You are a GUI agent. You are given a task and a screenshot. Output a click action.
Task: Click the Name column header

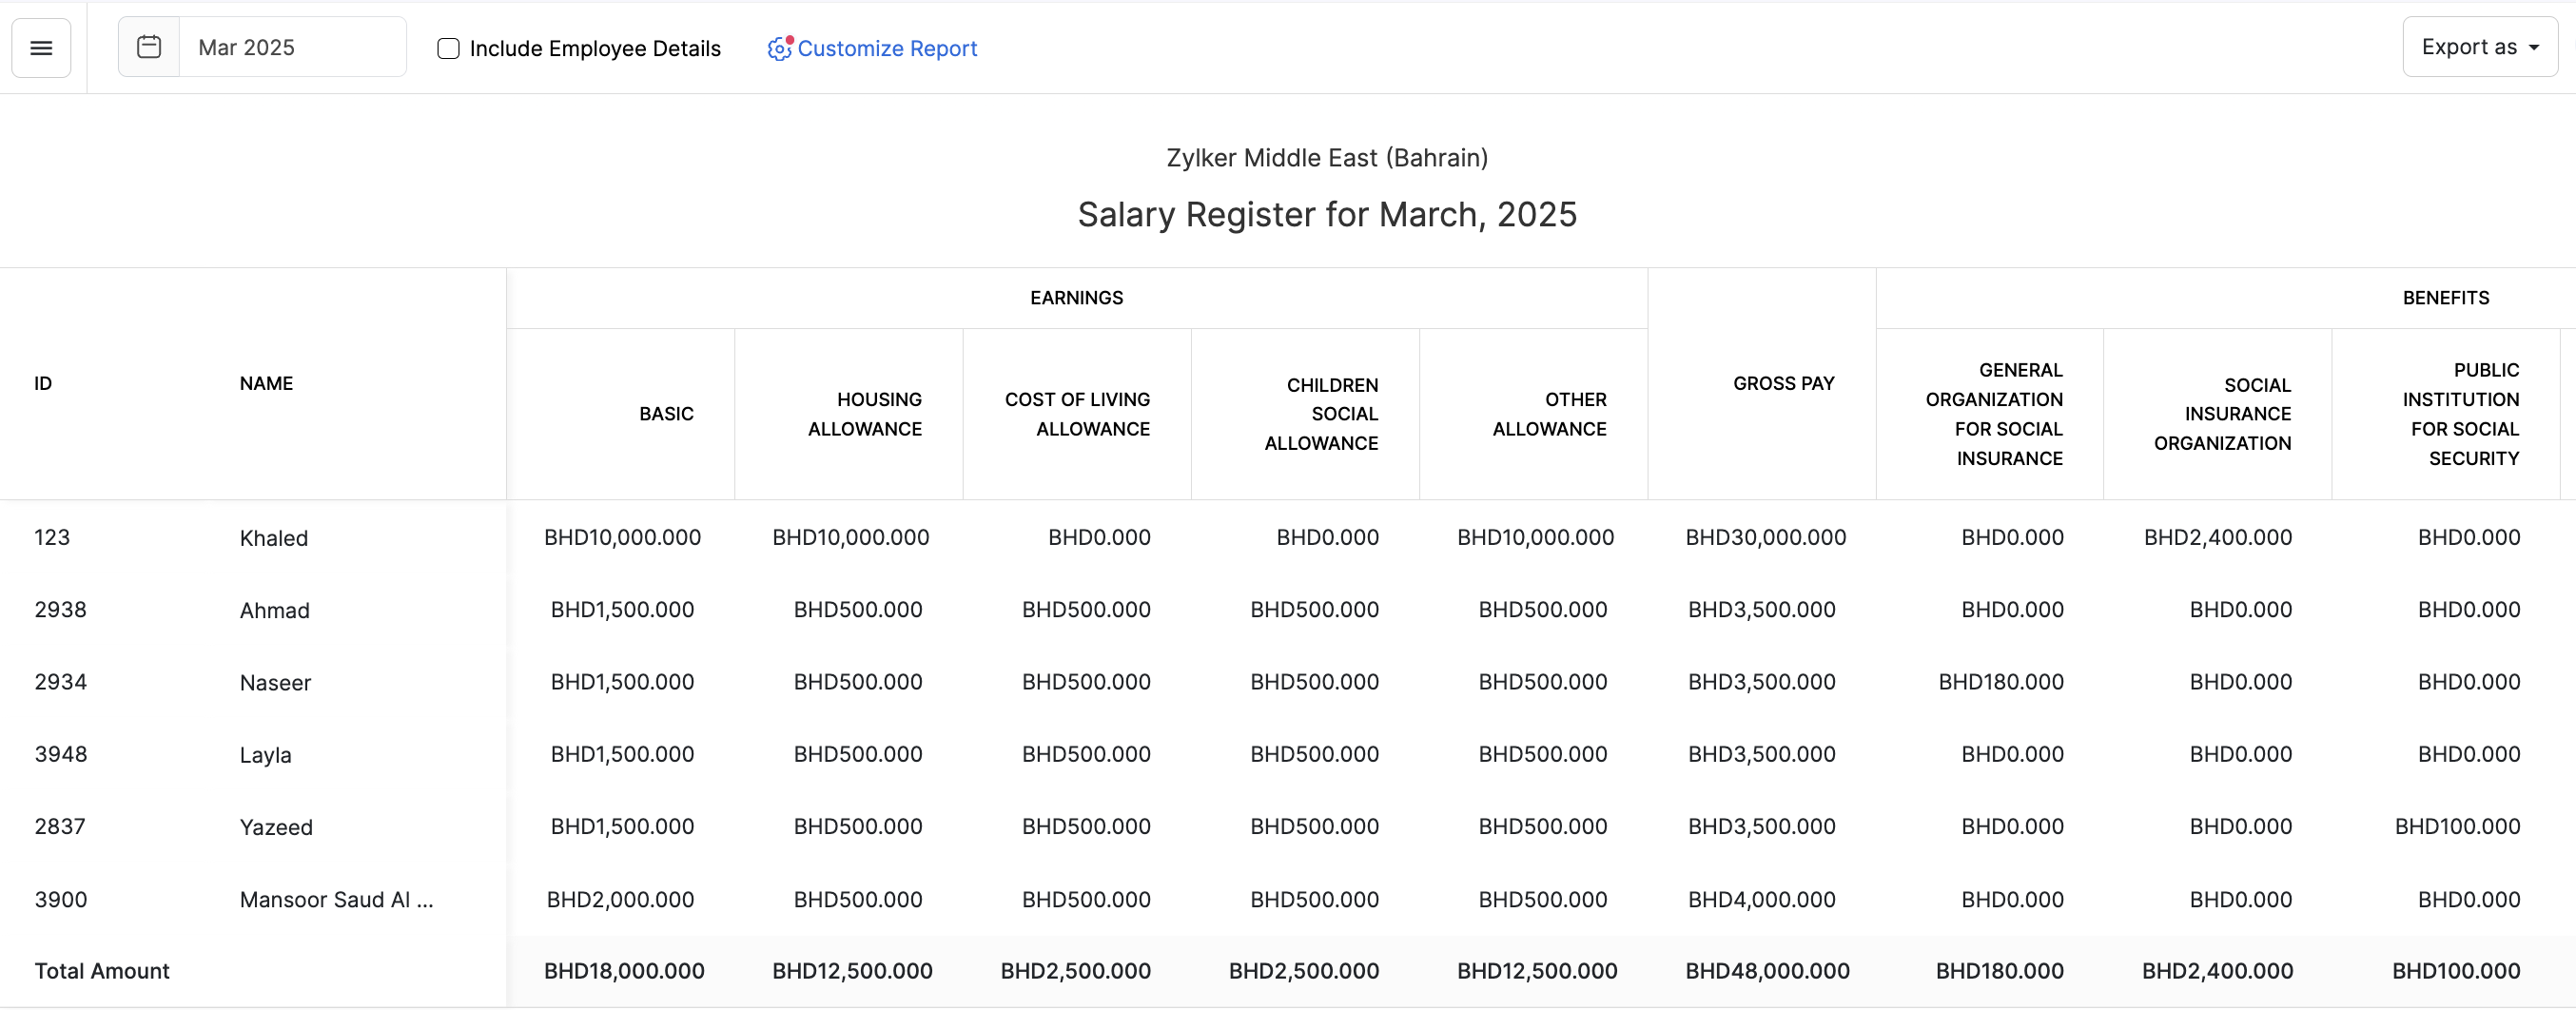266,383
